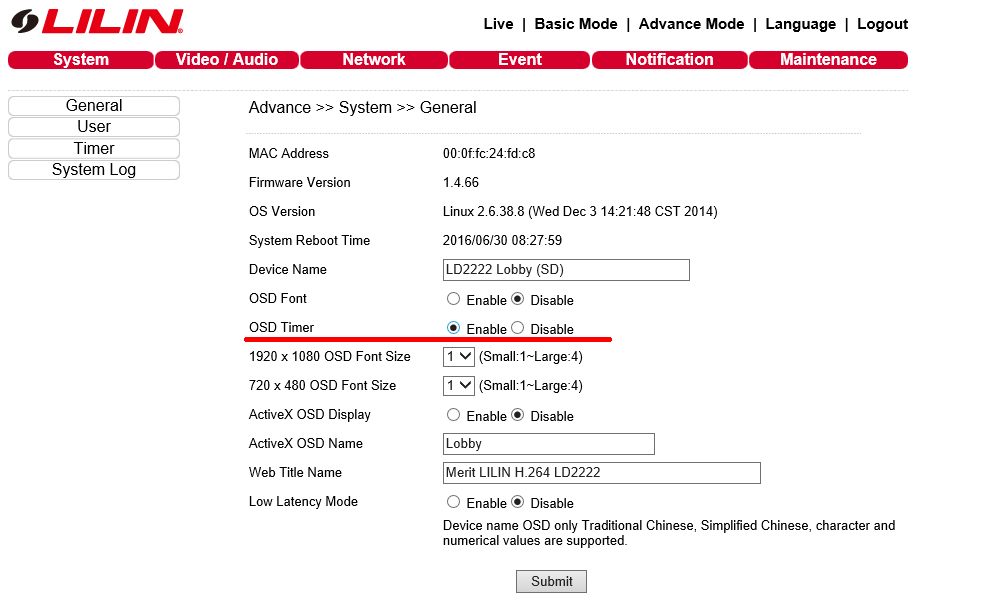Click the LILIN logo

pos(97,22)
